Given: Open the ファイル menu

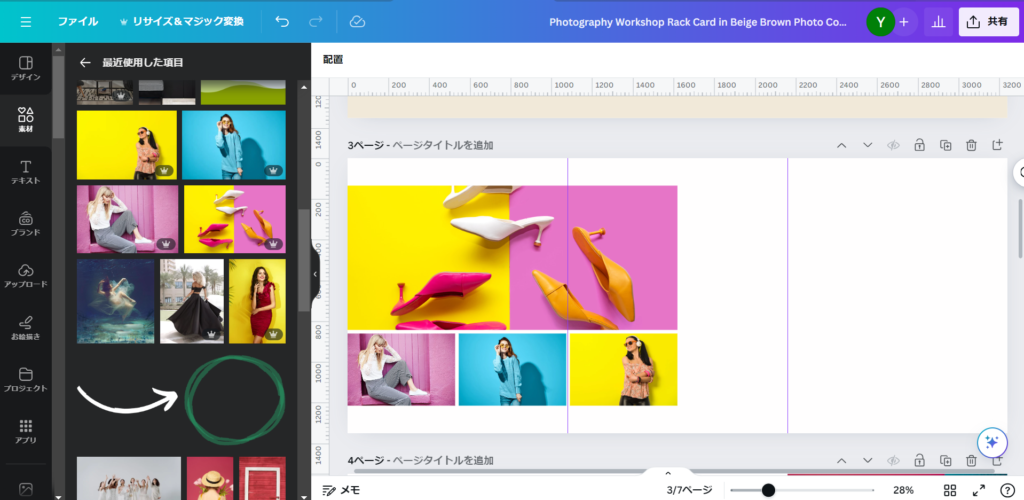Looking at the screenshot, I should point(78,22).
